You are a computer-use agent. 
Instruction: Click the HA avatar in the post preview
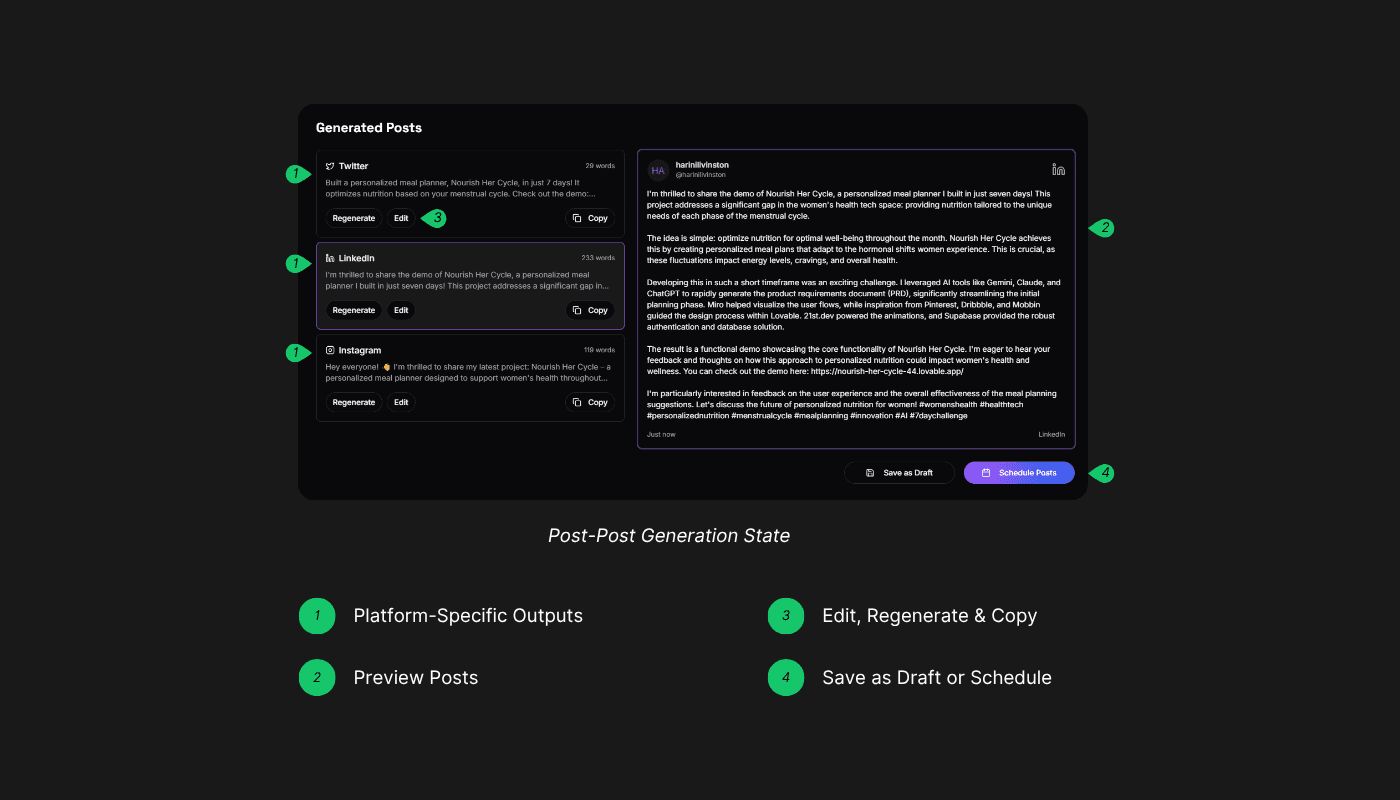click(x=658, y=170)
